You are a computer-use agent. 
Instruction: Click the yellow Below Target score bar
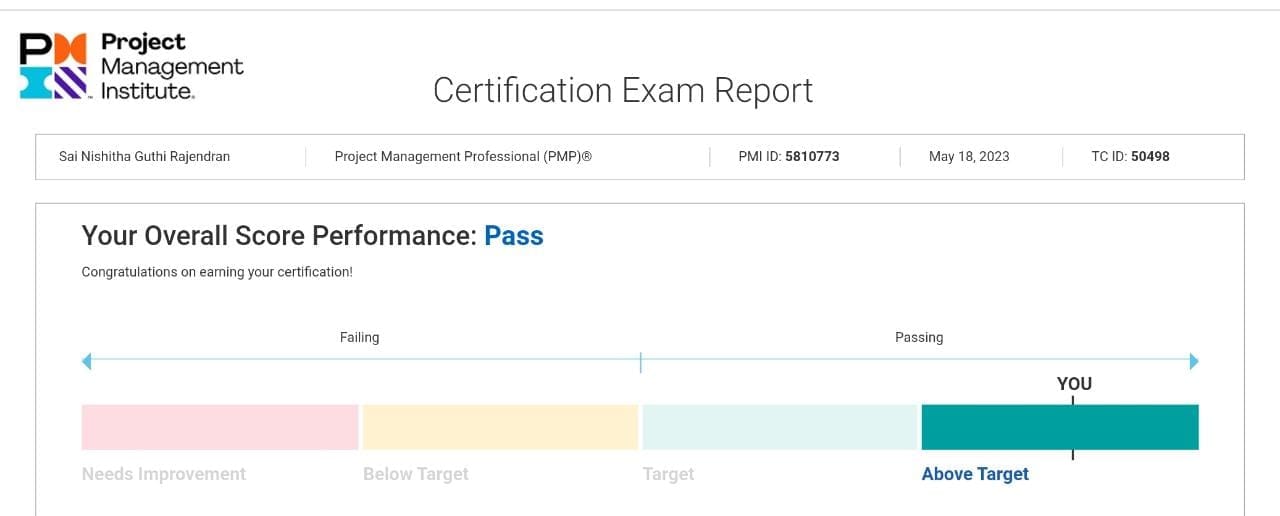(500, 427)
